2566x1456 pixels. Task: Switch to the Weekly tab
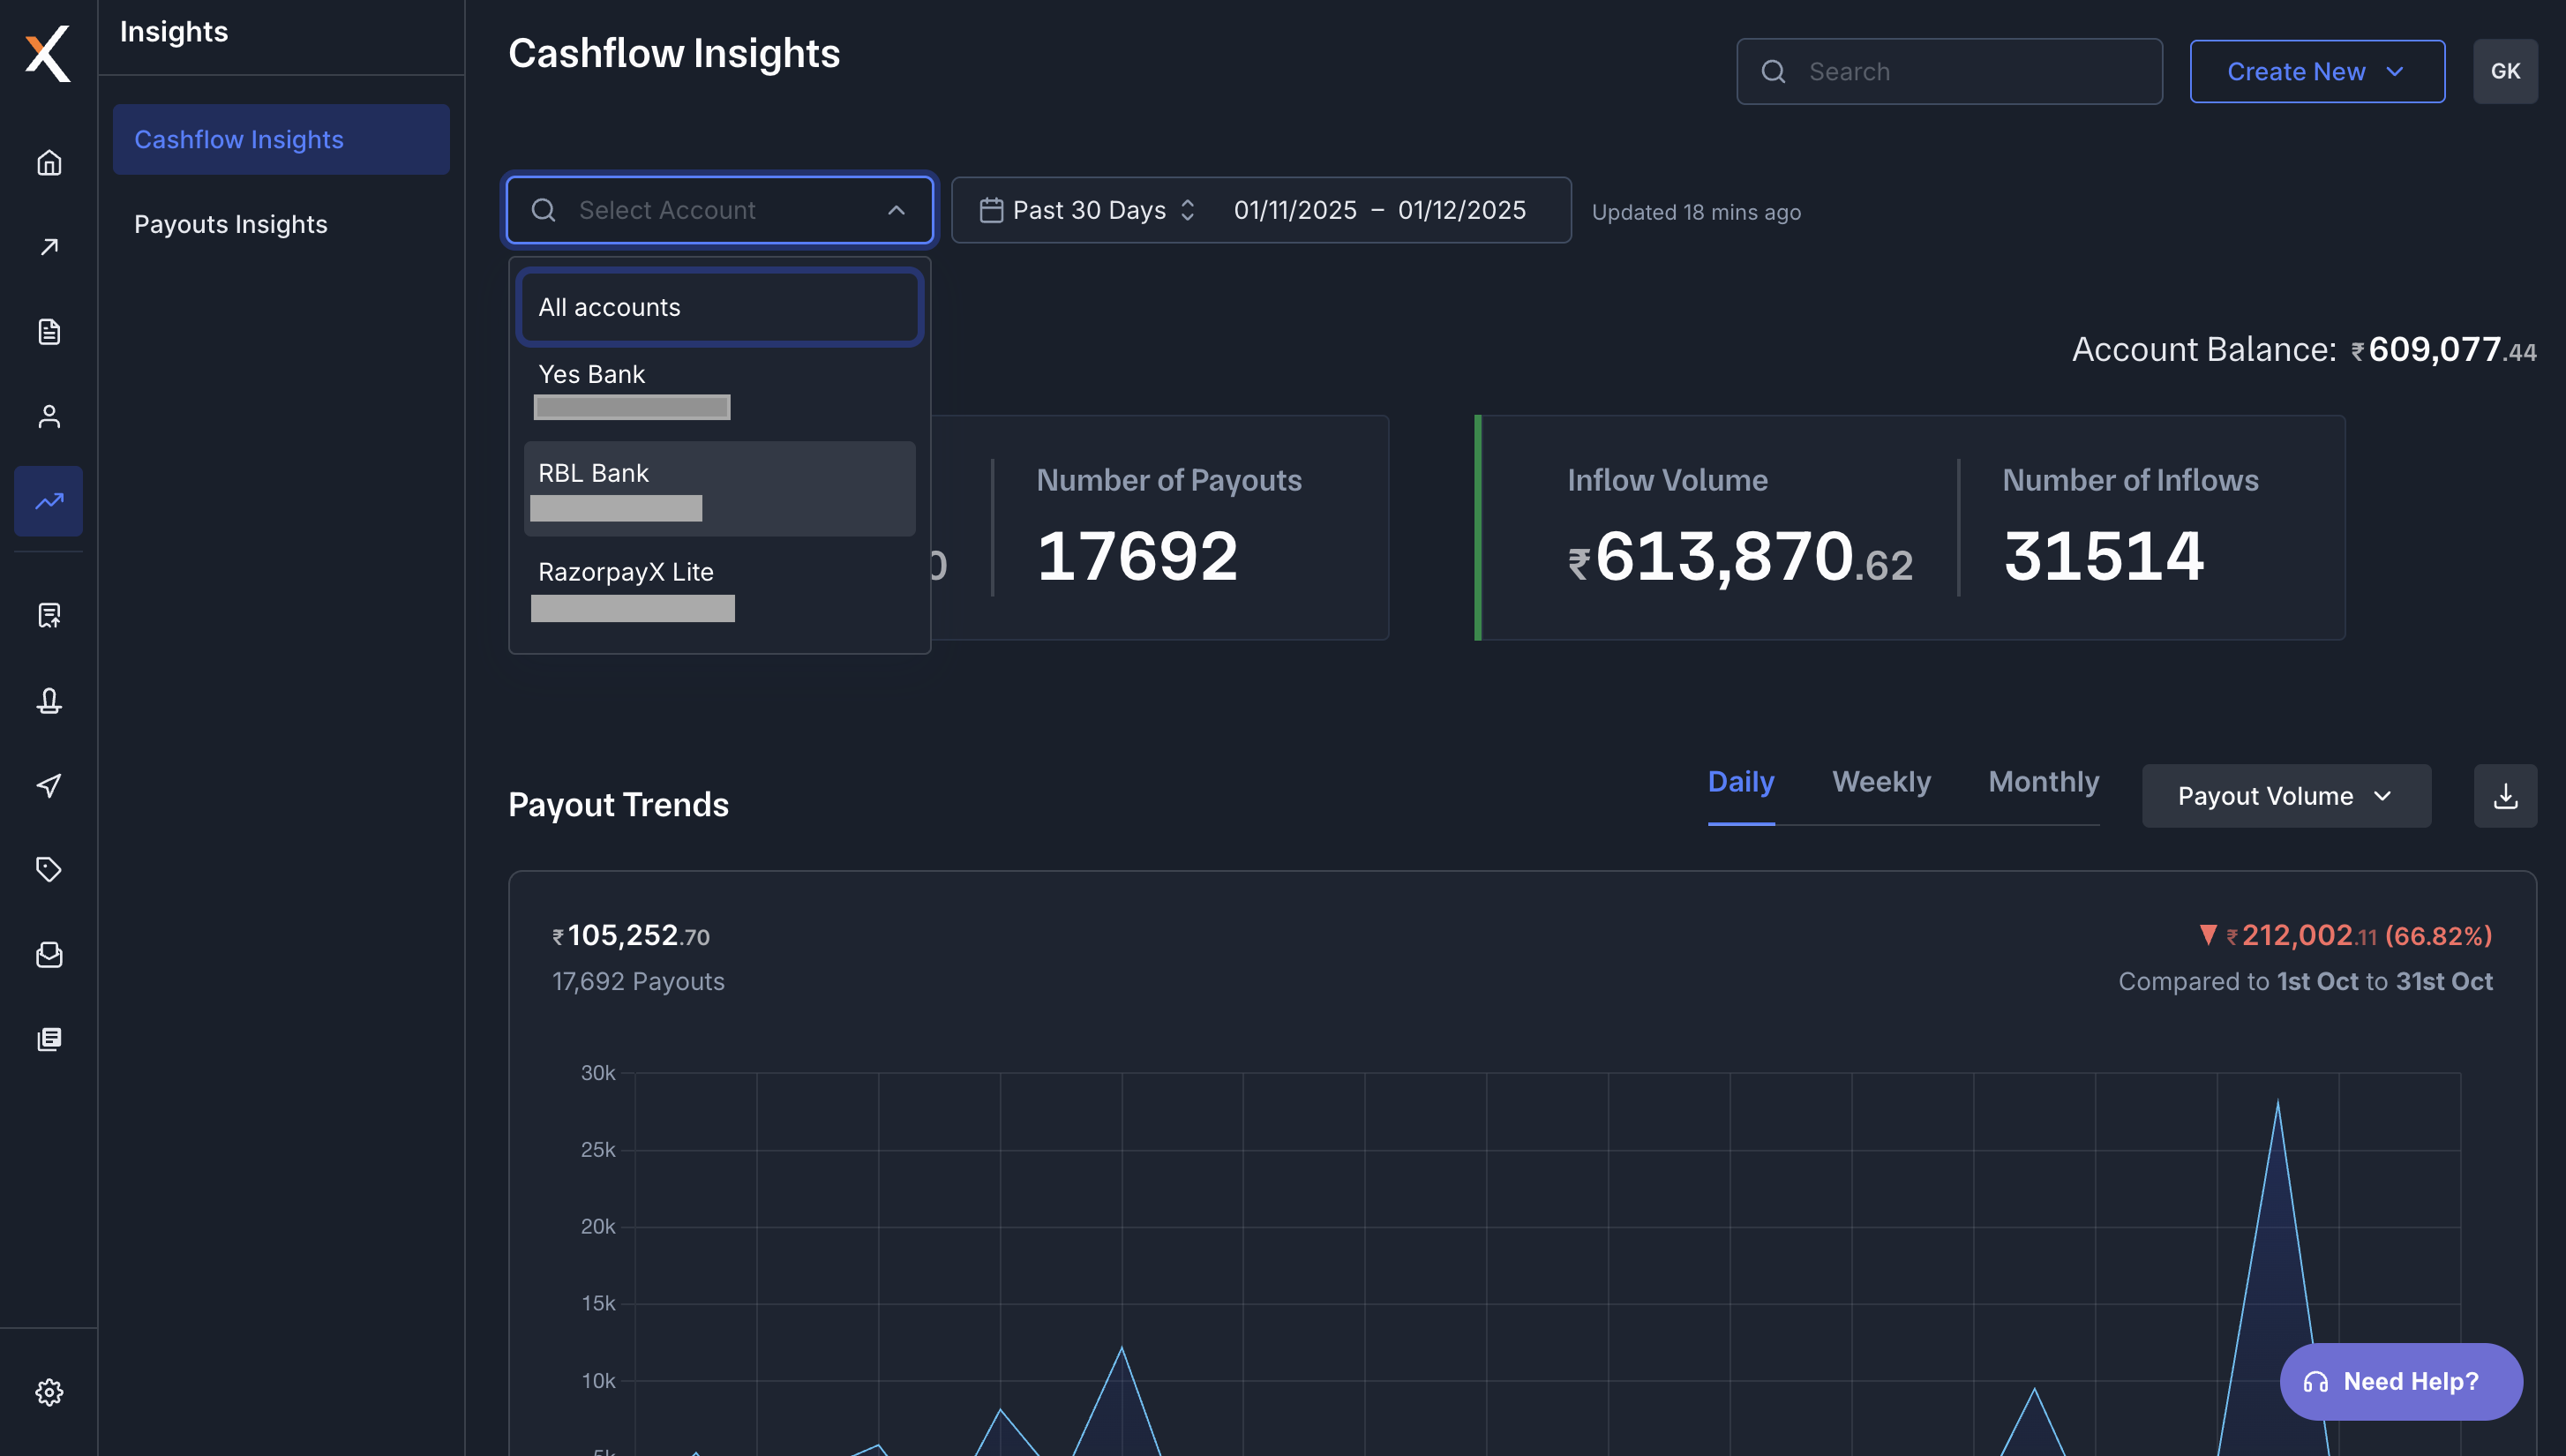click(1881, 781)
